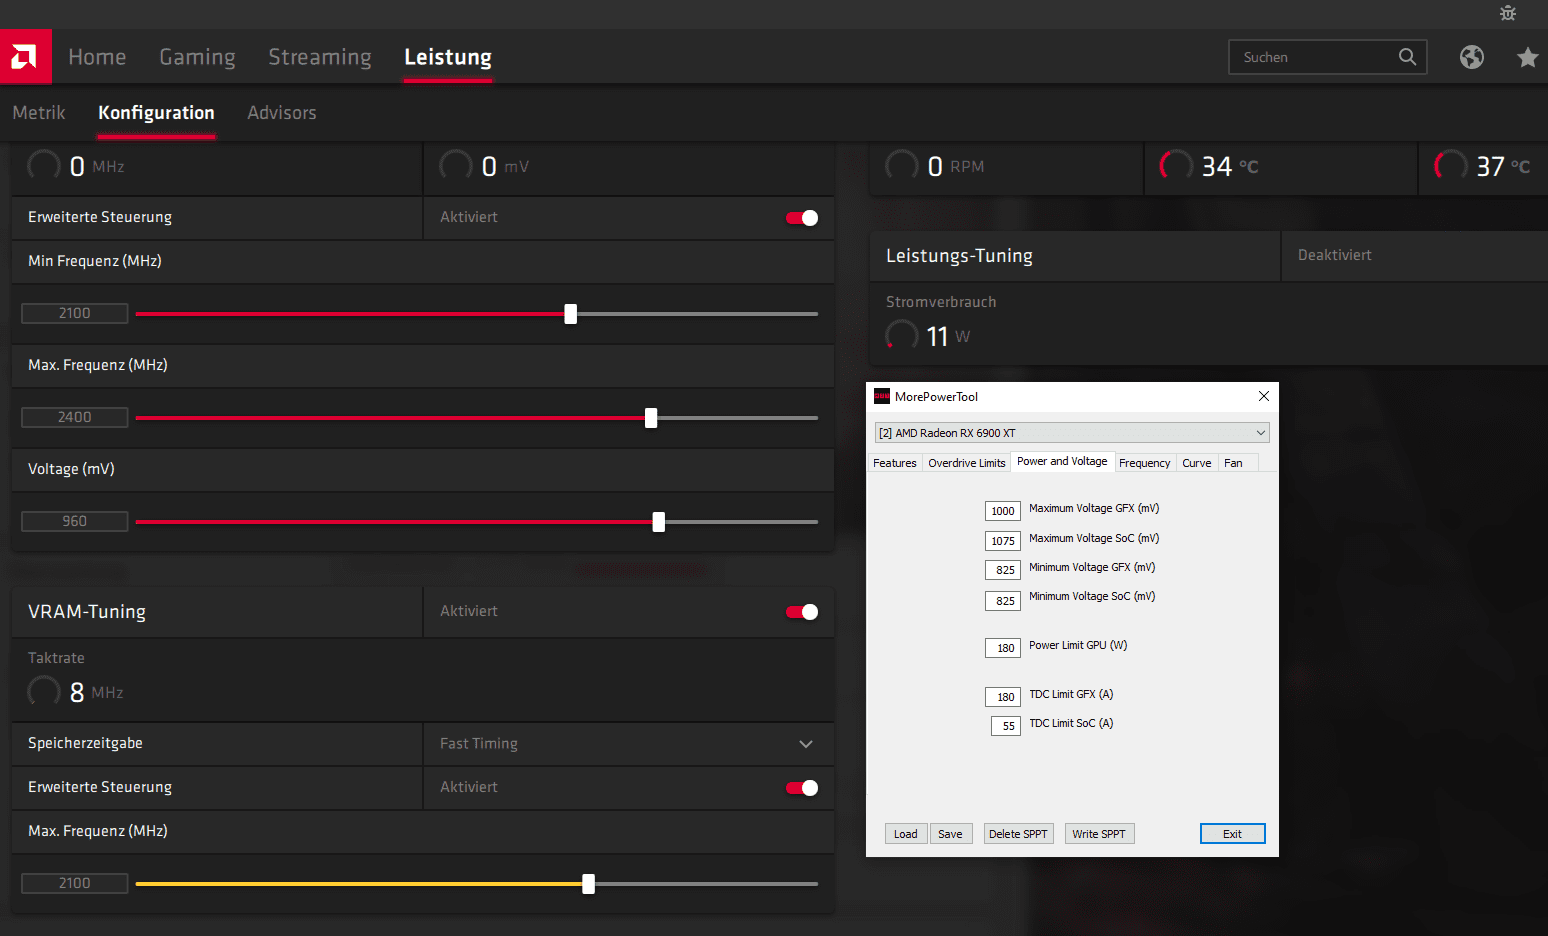The width and height of the screenshot is (1548, 936).
Task: Click the 37 °C temperature reading
Action: coord(1483,166)
